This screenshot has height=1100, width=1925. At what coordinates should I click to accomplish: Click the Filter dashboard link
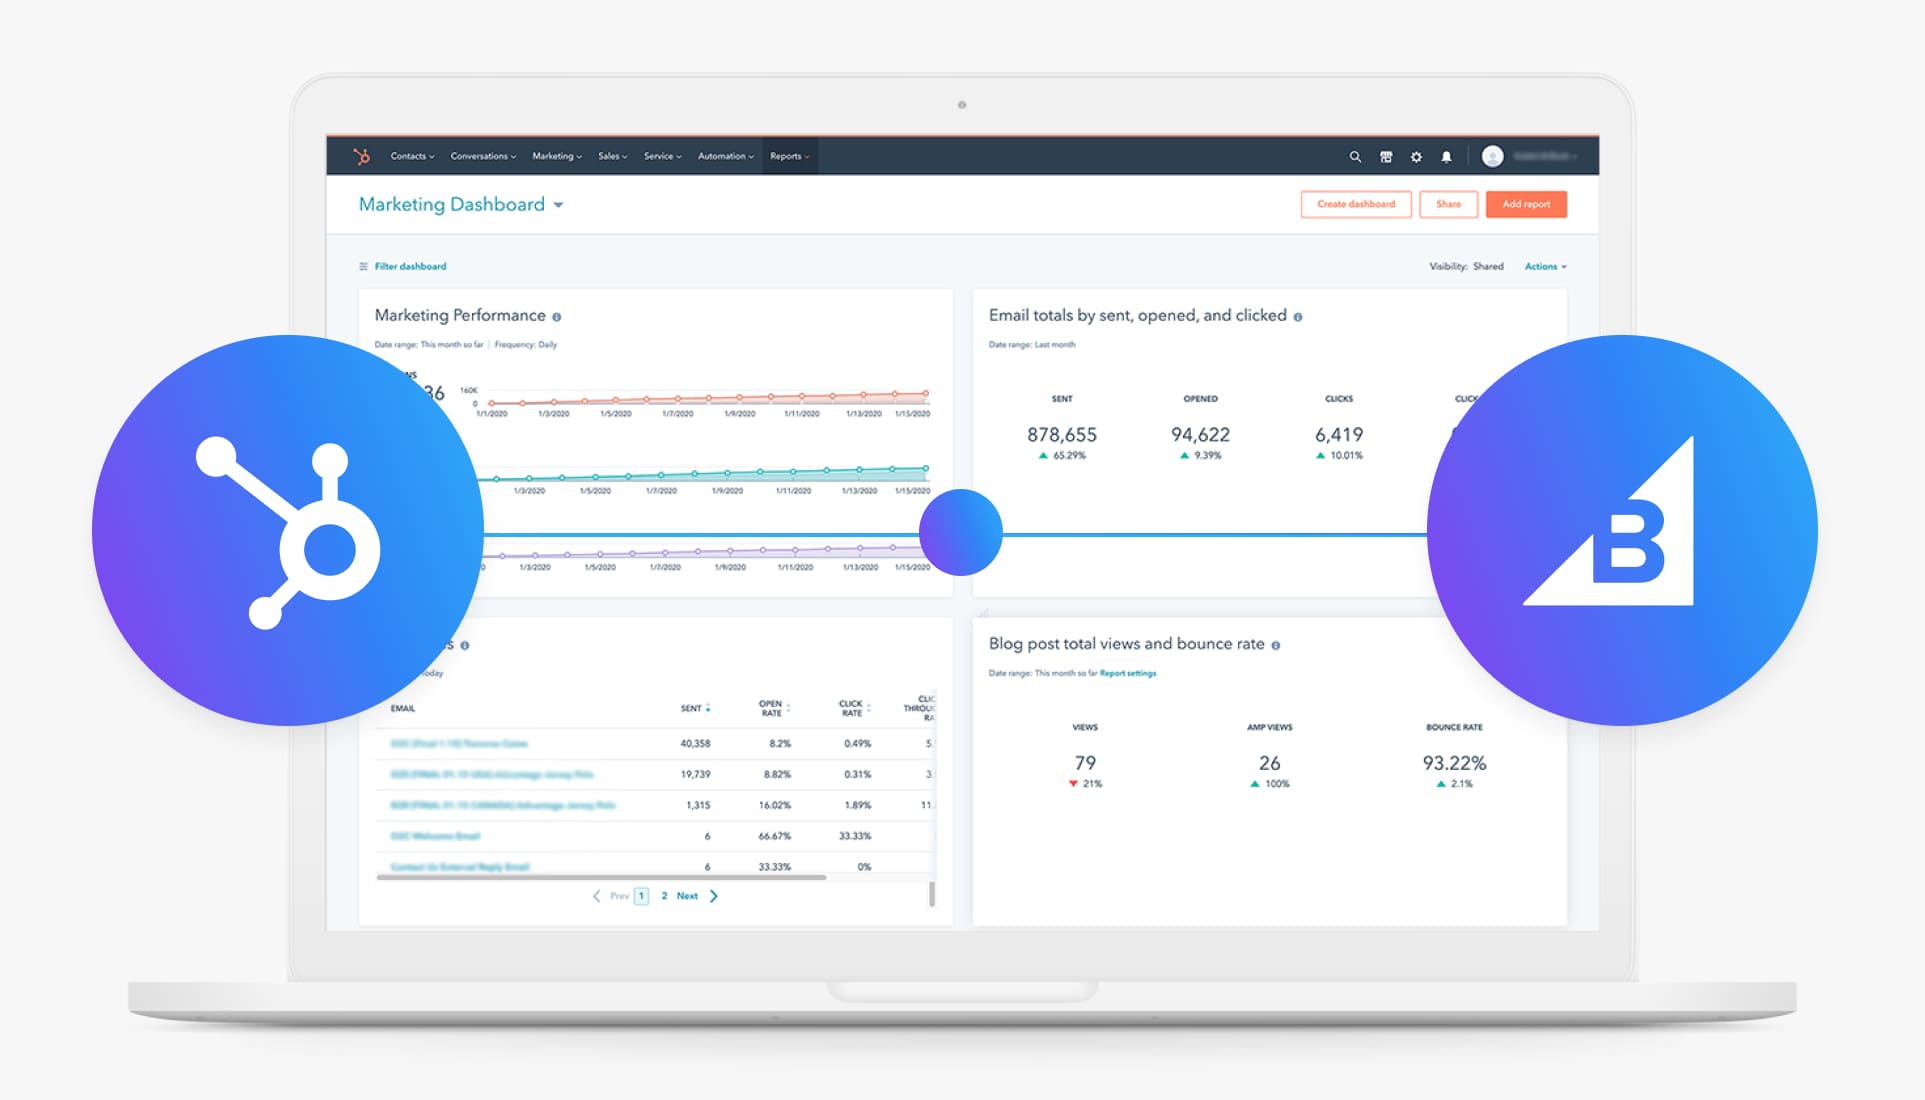[x=410, y=266]
